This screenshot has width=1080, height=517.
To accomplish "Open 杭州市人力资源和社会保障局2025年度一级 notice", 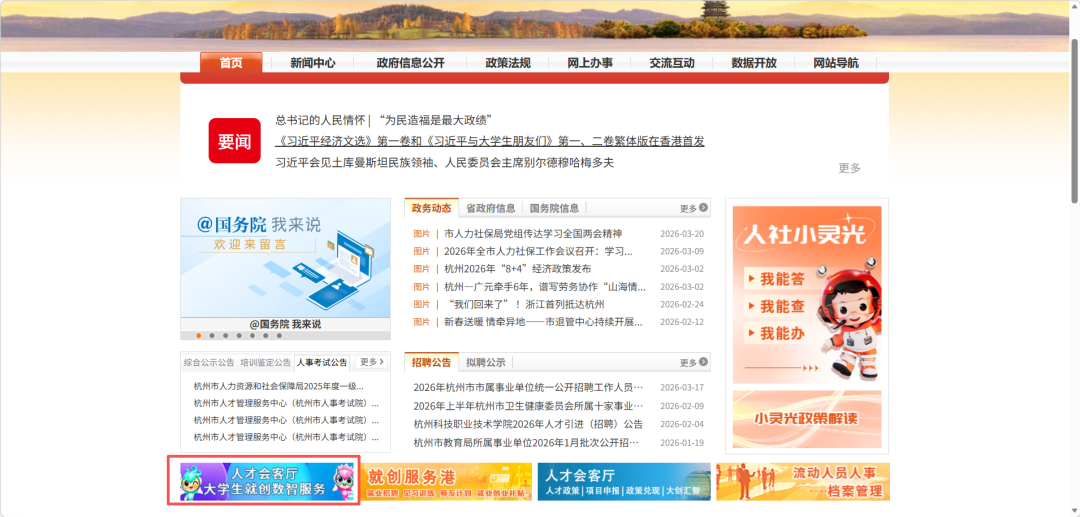I will [x=279, y=386].
